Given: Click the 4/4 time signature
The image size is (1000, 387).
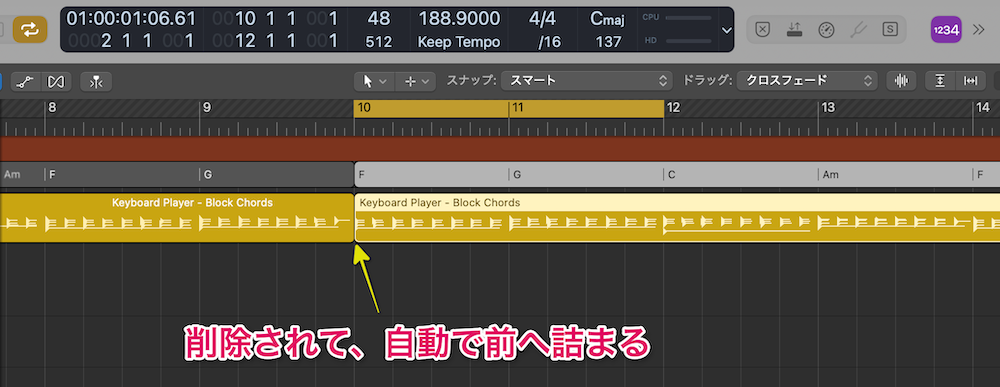Looking at the screenshot, I should pos(542,19).
